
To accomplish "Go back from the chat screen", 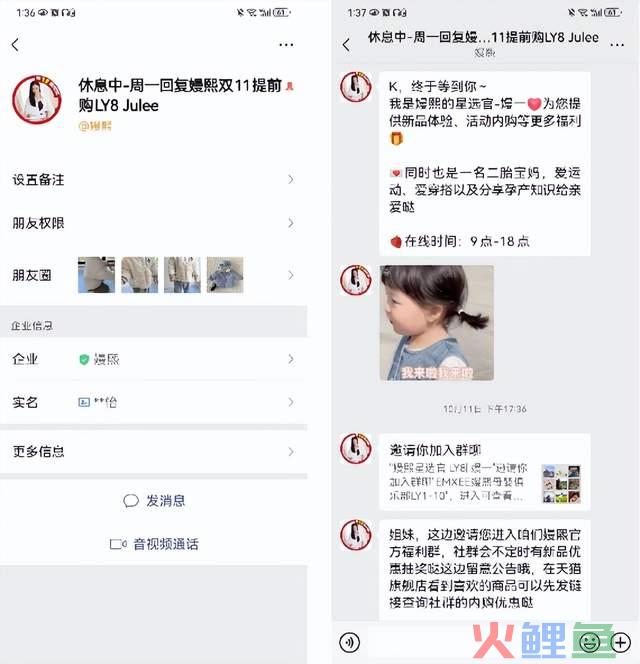I will [x=346, y=44].
